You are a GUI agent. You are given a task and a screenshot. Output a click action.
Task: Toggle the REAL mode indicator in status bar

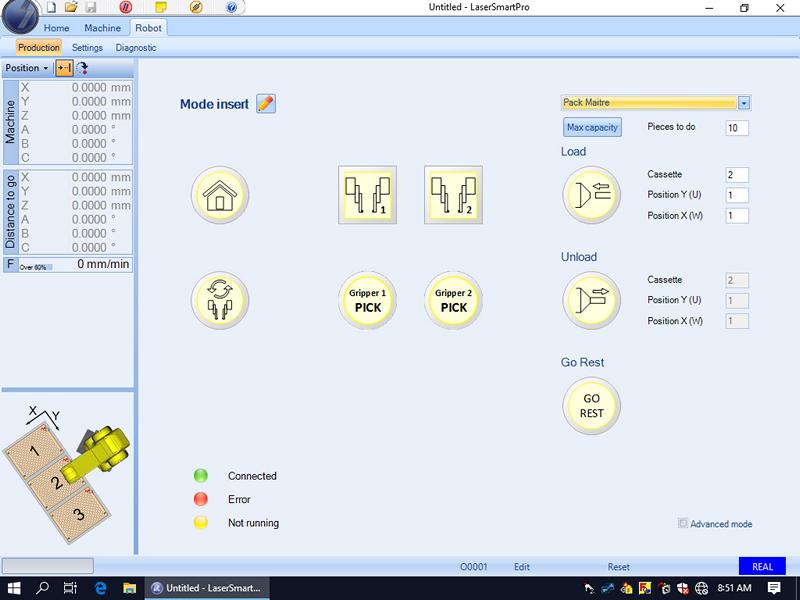point(762,566)
